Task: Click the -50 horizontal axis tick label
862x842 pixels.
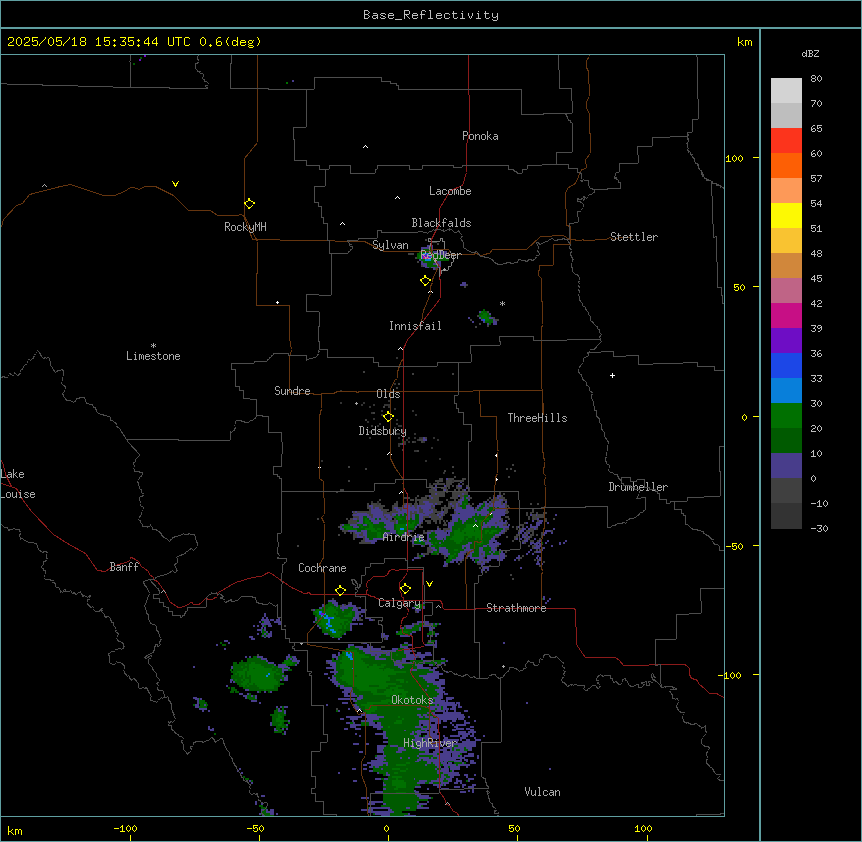Action: tap(255, 828)
